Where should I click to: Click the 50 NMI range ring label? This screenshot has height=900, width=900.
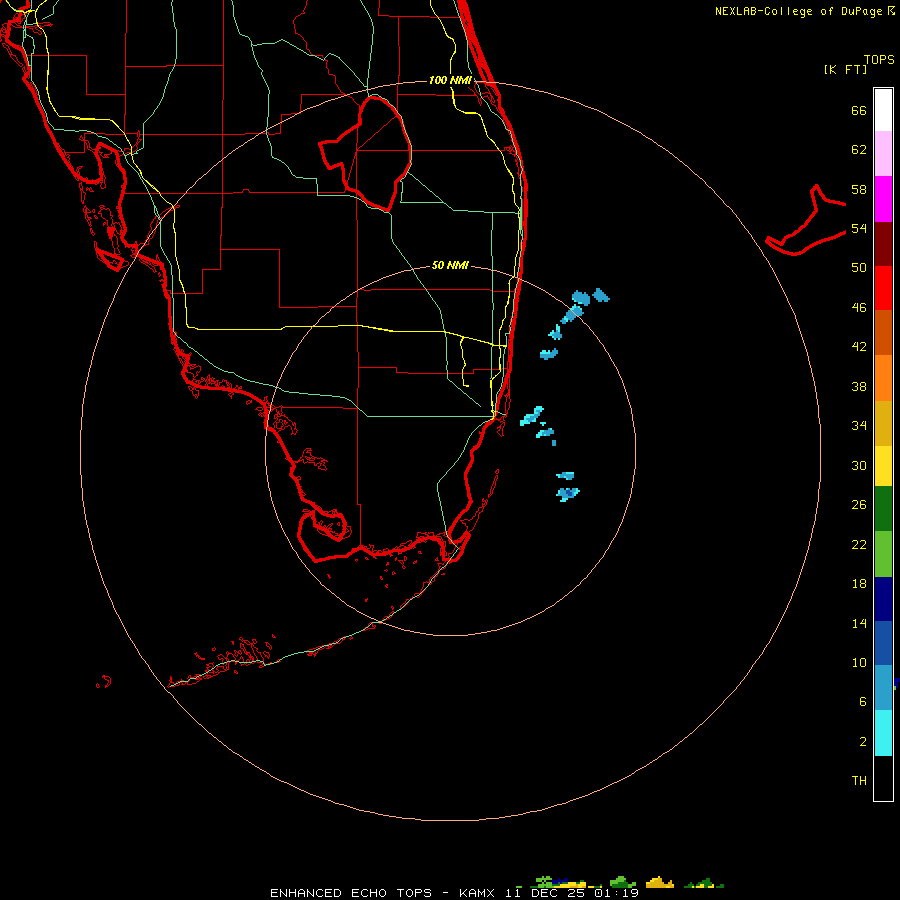point(450,265)
